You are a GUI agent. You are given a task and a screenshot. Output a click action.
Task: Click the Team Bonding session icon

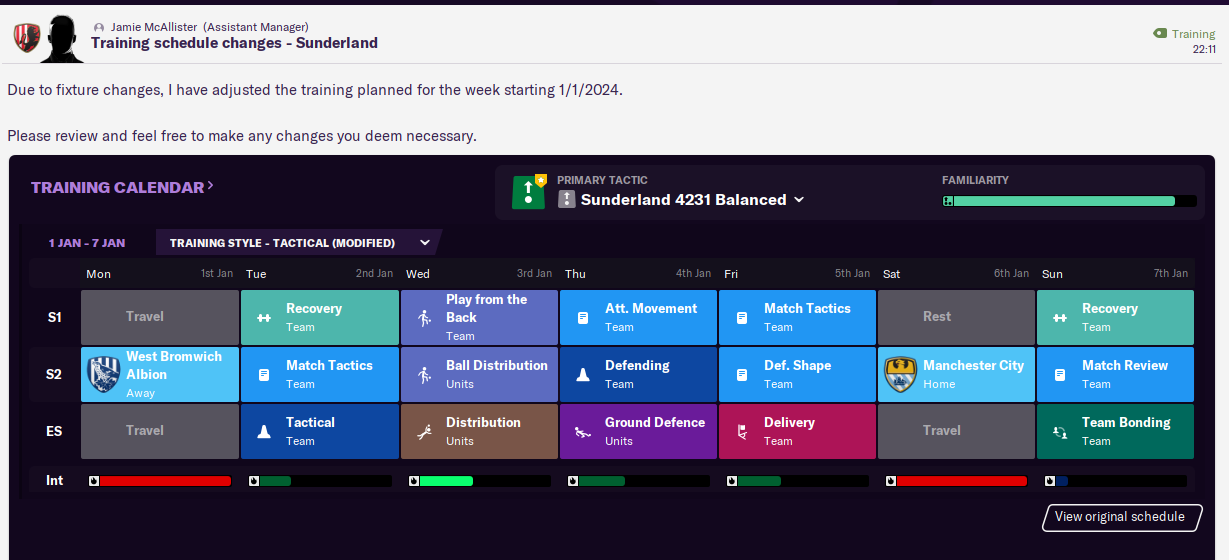[x=1061, y=431]
